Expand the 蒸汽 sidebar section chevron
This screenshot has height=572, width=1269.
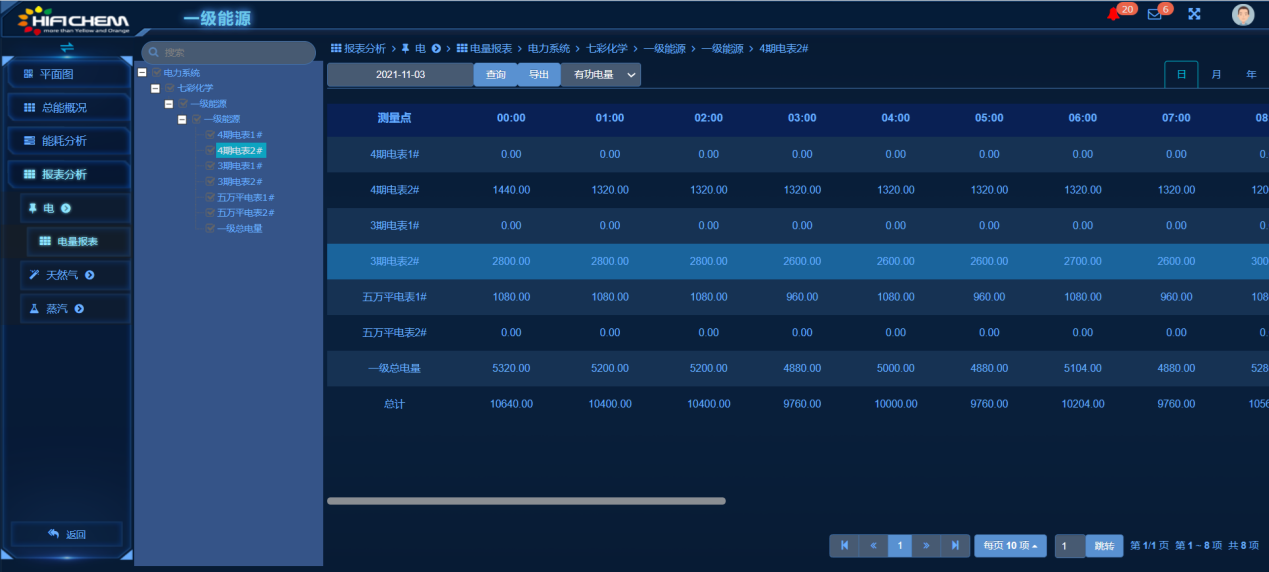click(x=79, y=309)
